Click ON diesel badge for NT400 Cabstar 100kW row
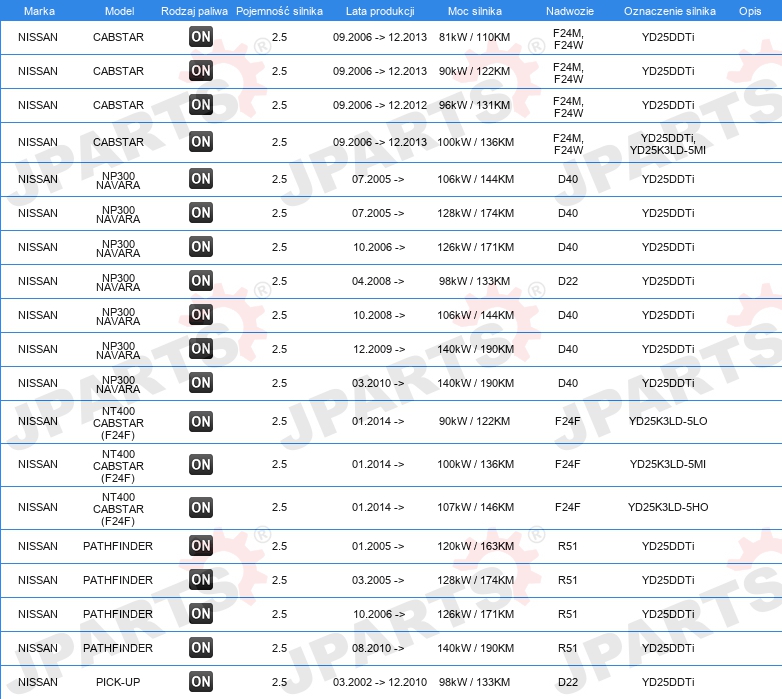 [201, 464]
